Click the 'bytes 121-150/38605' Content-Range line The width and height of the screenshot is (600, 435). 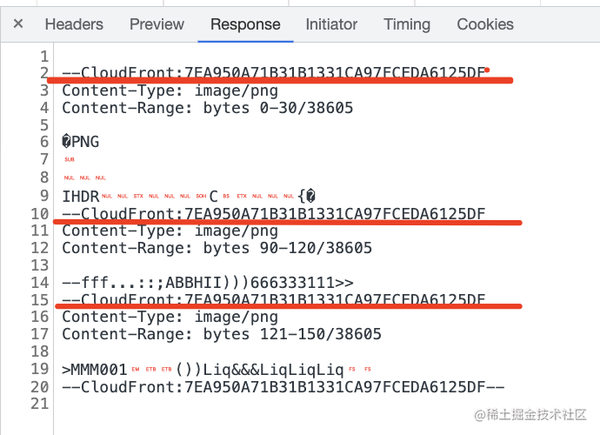[221, 333]
